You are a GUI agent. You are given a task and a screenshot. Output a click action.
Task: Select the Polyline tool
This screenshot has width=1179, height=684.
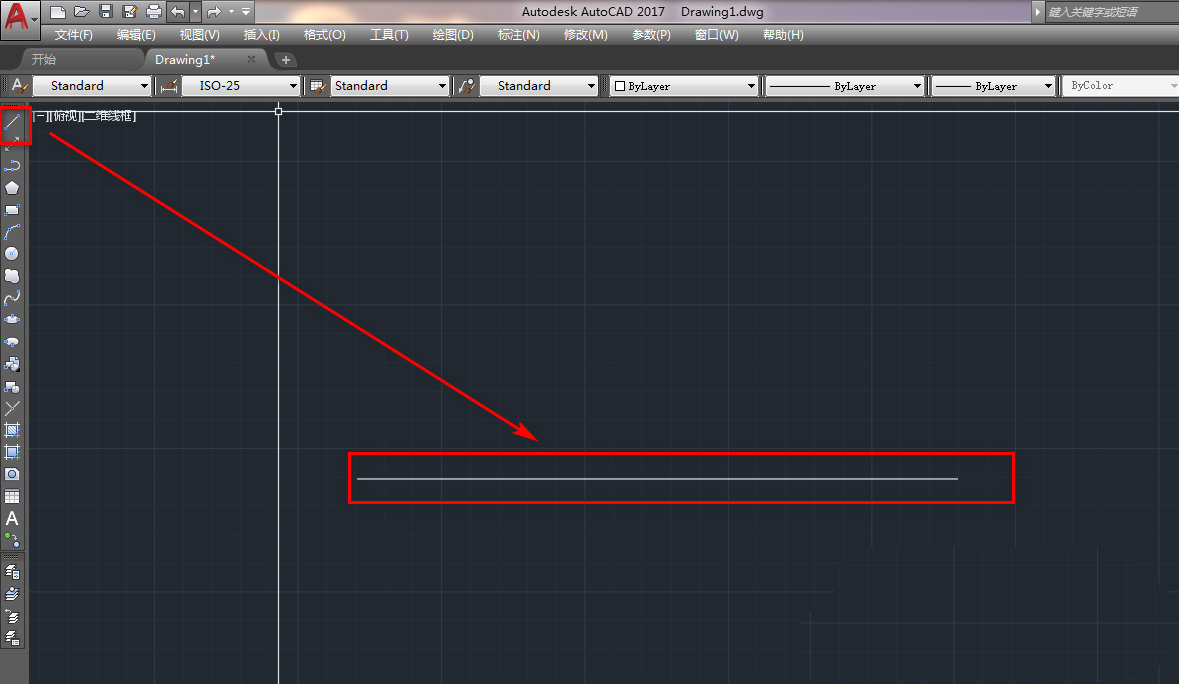tap(12, 165)
